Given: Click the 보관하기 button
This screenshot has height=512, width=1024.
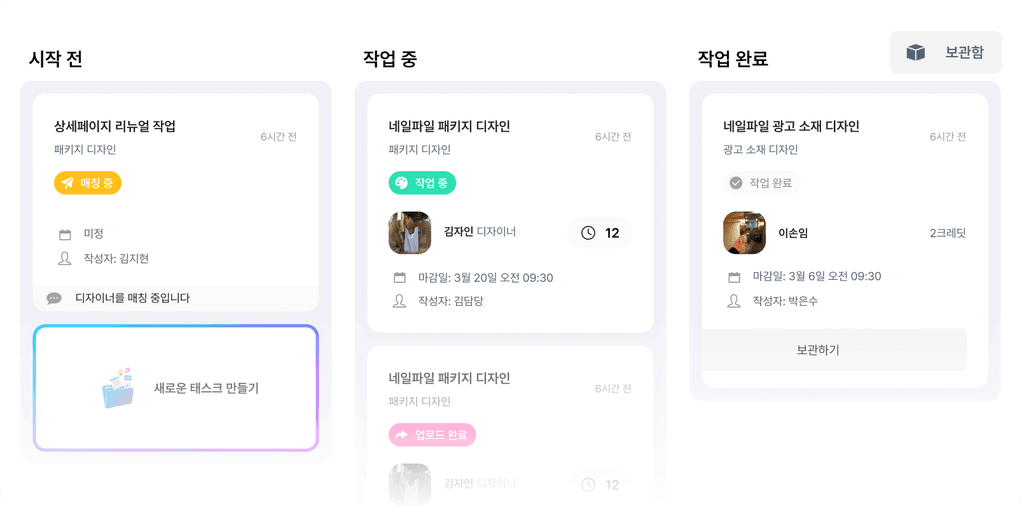Looking at the screenshot, I should click(x=834, y=349).
